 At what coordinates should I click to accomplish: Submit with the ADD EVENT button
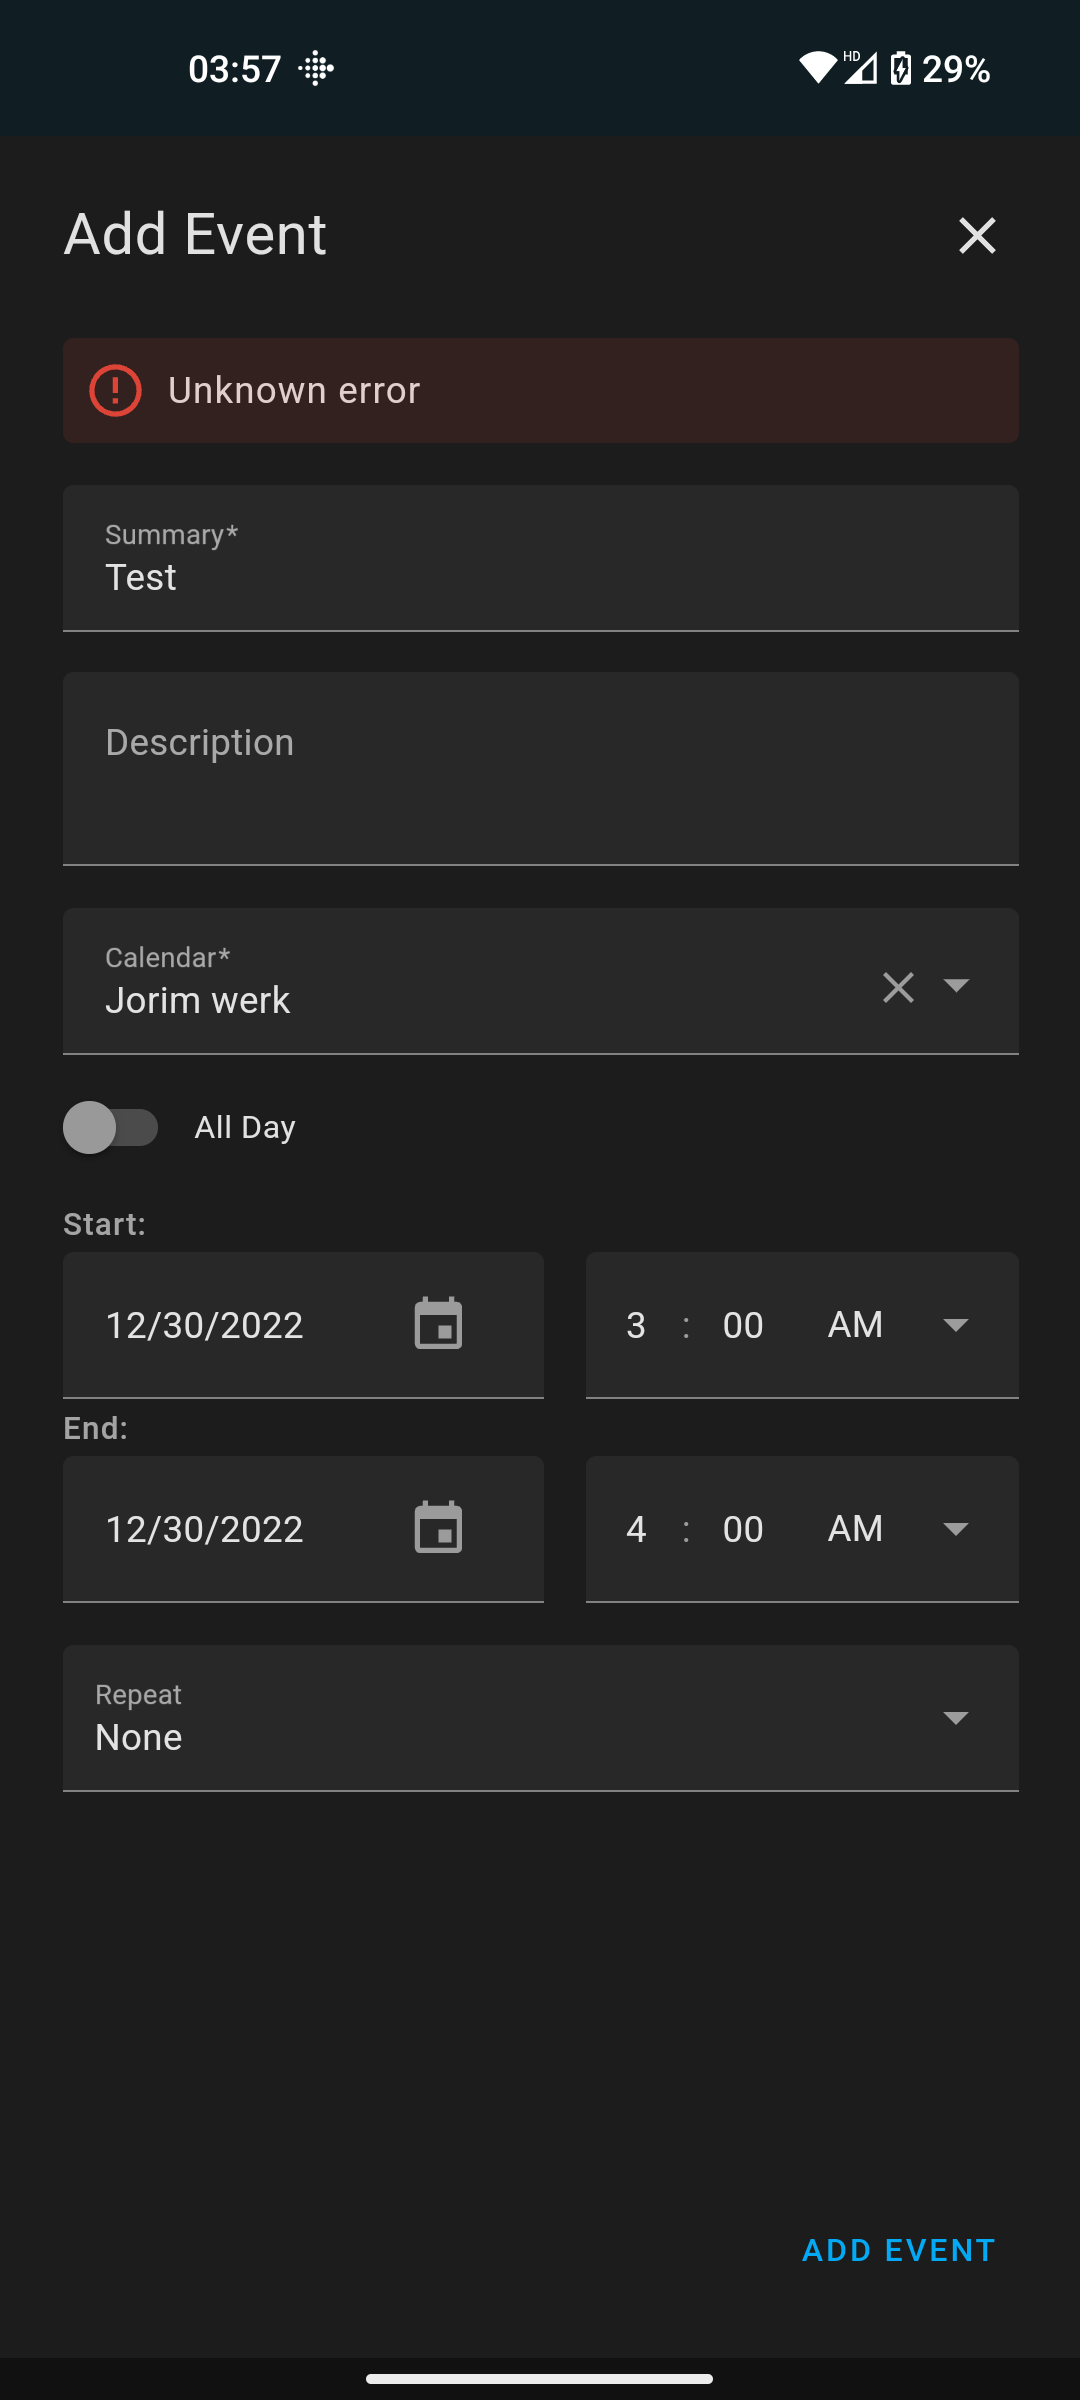pos(898,2250)
